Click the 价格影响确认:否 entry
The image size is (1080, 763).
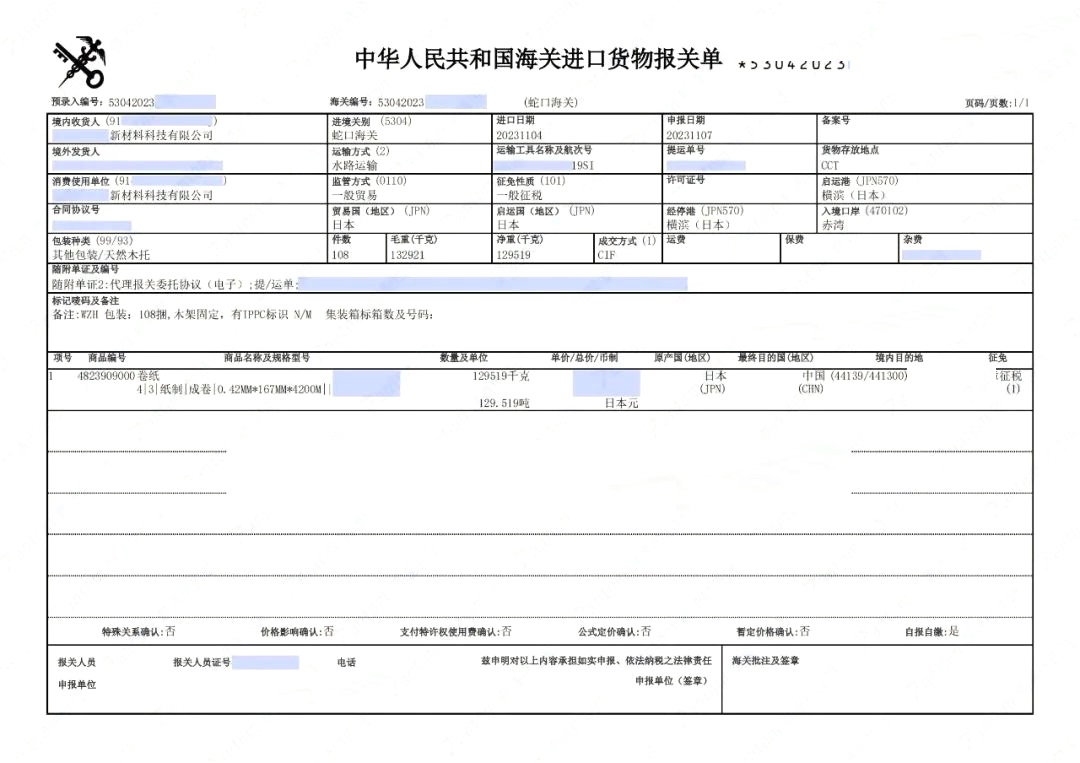pos(297,631)
